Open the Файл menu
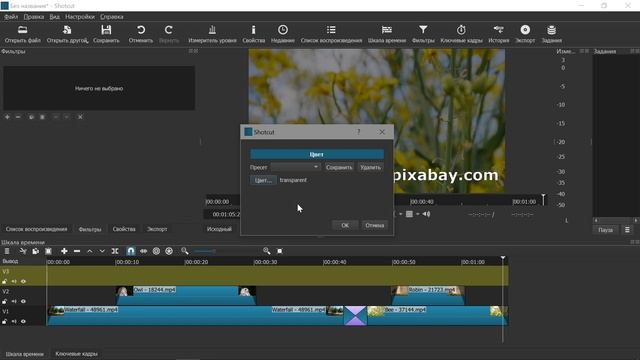Screen dimensions: 640x360 pyautogui.click(x=11, y=17)
